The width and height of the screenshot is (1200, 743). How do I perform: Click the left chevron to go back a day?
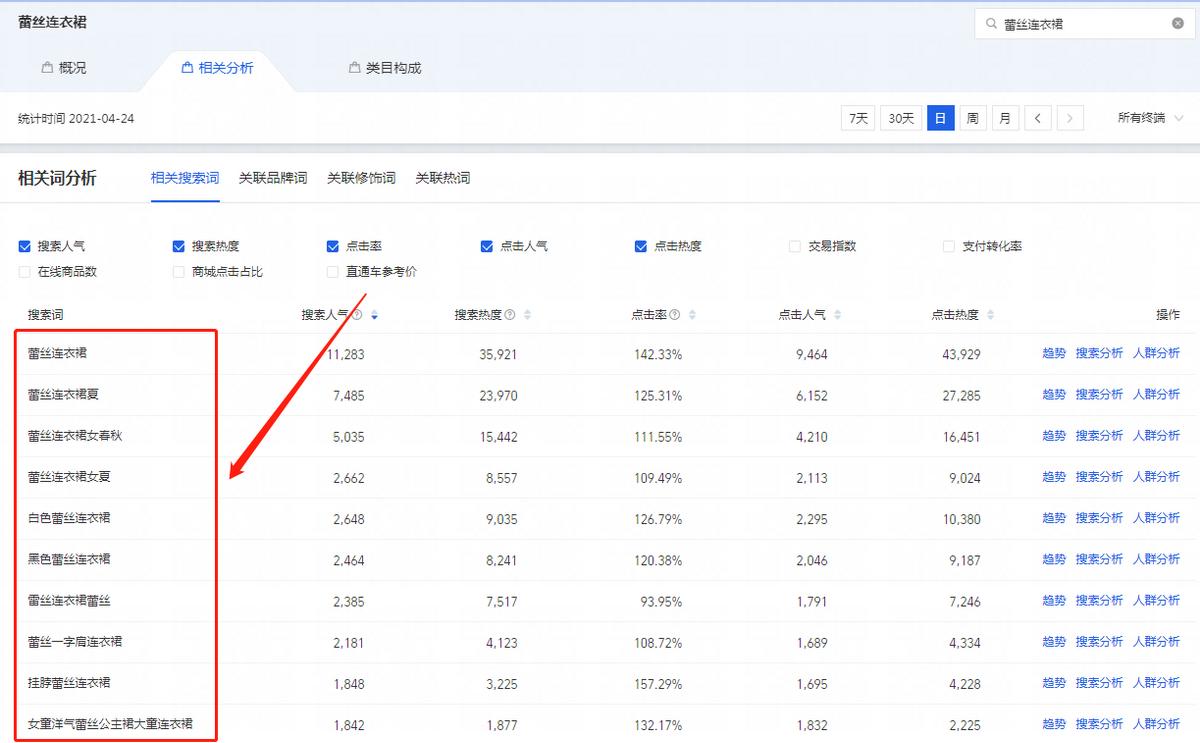(1038, 117)
